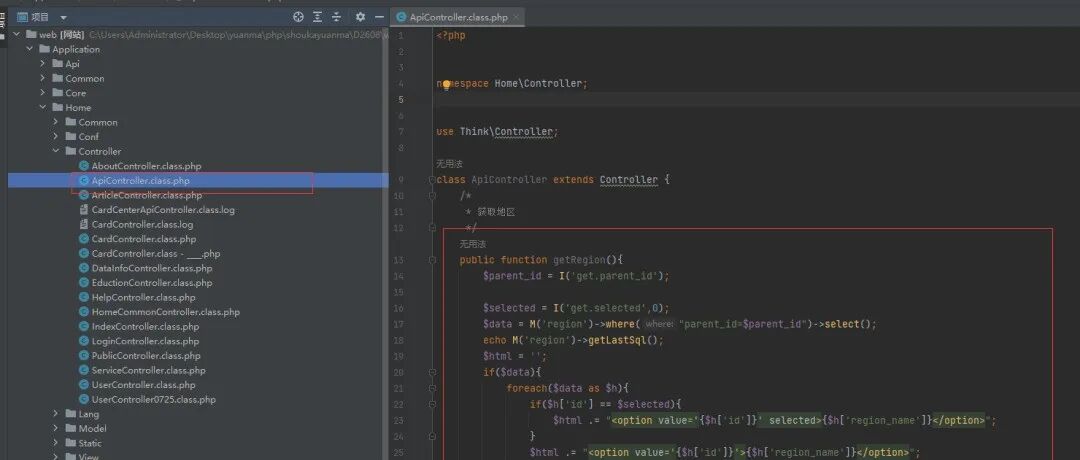Select HomeCommonController.class.php file
This screenshot has width=1080, height=460.
pyautogui.click(x=165, y=312)
